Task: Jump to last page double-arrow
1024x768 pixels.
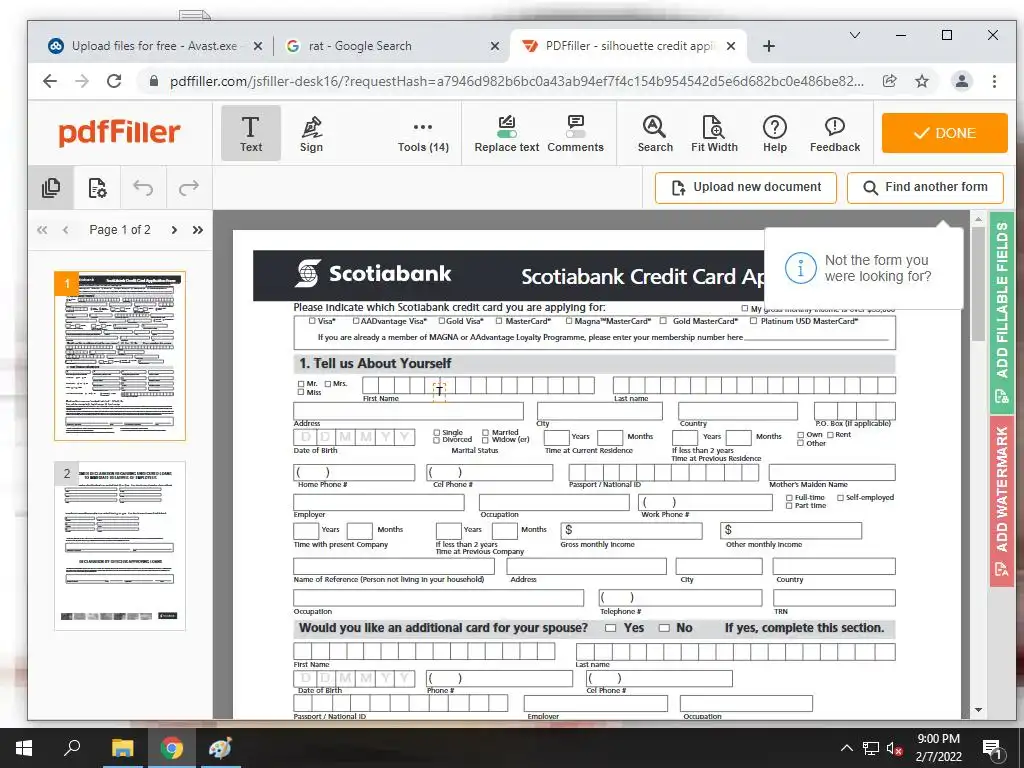Action: [197, 230]
